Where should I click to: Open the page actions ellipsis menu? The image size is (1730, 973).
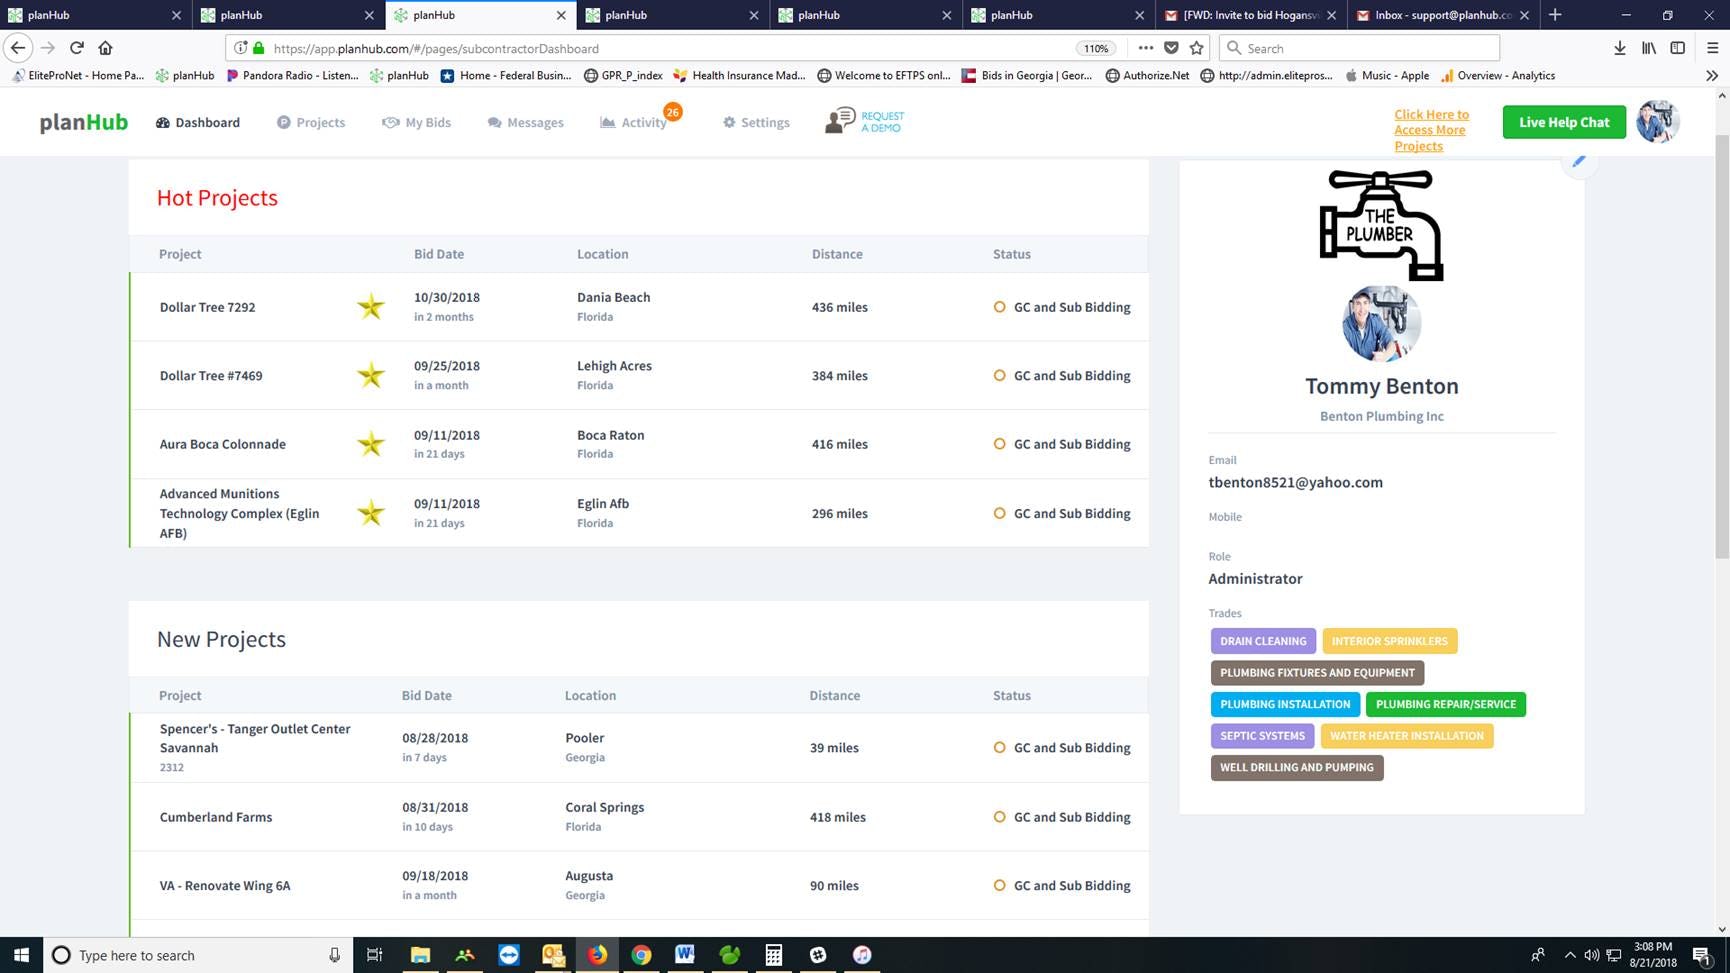click(x=1145, y=48)
